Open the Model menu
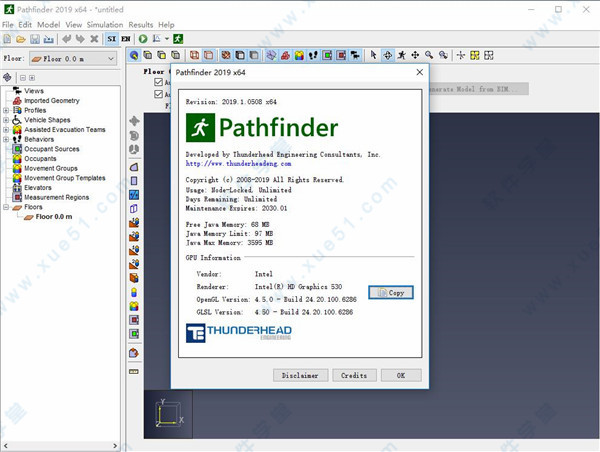This screenshot has height=452, width=600. coord(49,24)
